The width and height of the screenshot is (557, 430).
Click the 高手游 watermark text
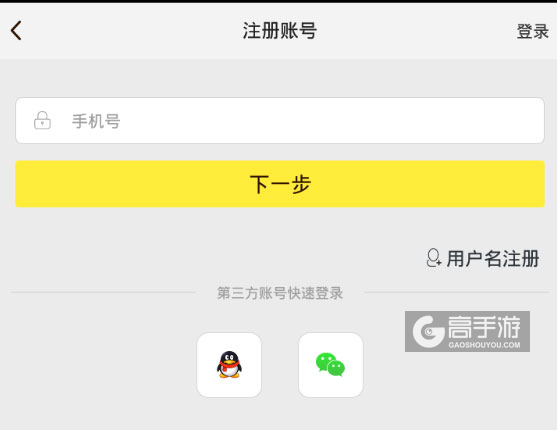tap(484, 327)
